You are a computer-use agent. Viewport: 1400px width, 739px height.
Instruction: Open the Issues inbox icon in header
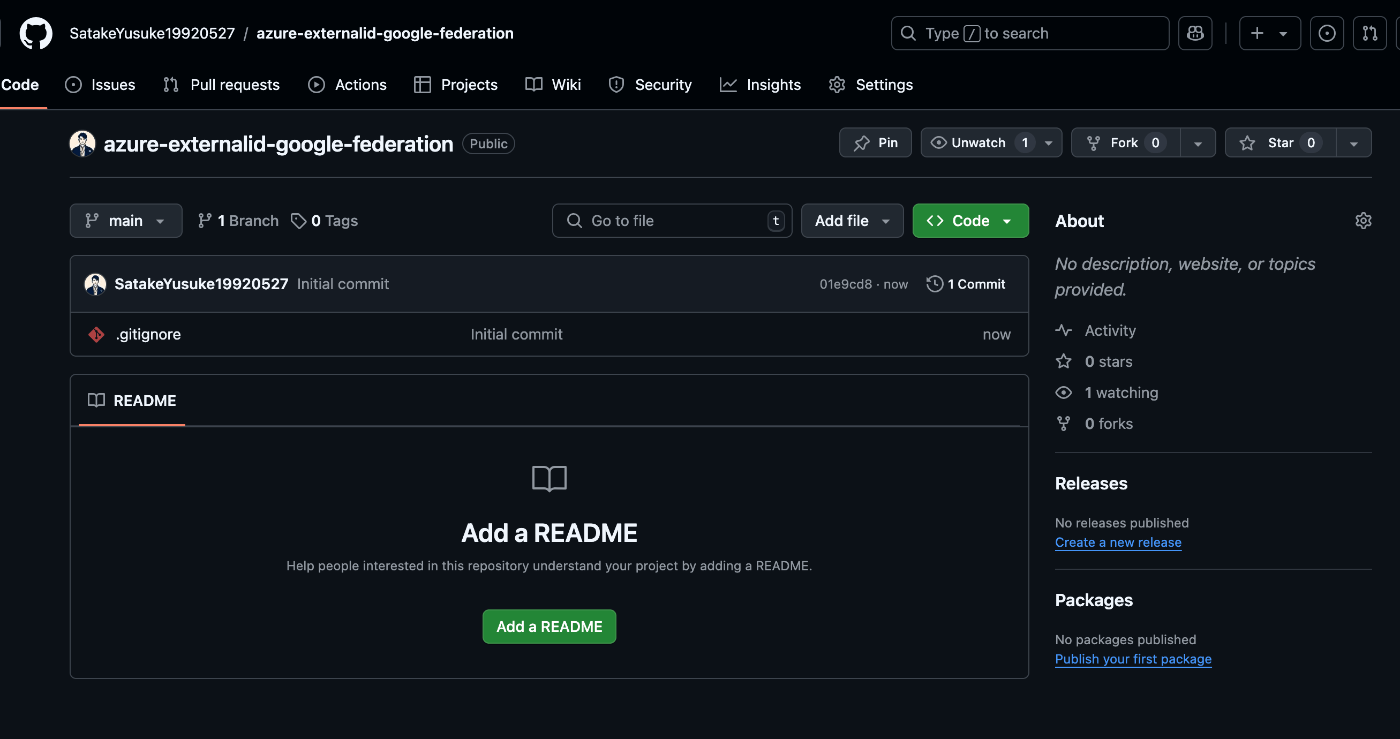[1327, 33]
